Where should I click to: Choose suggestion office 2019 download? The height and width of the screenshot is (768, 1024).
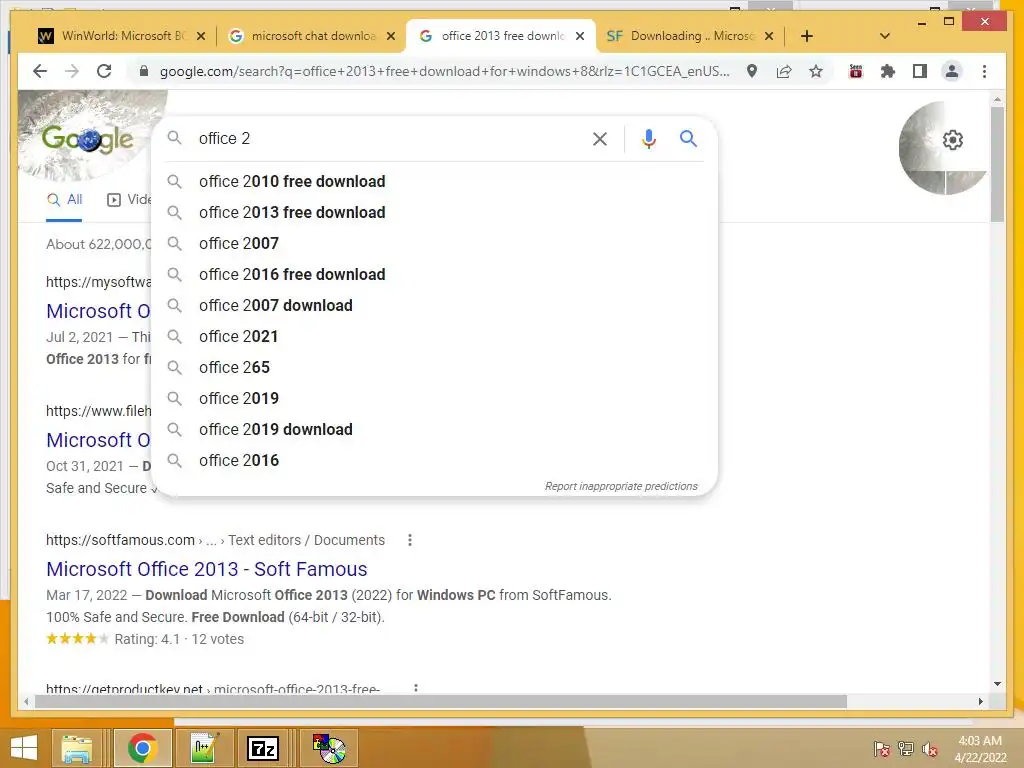434,429
